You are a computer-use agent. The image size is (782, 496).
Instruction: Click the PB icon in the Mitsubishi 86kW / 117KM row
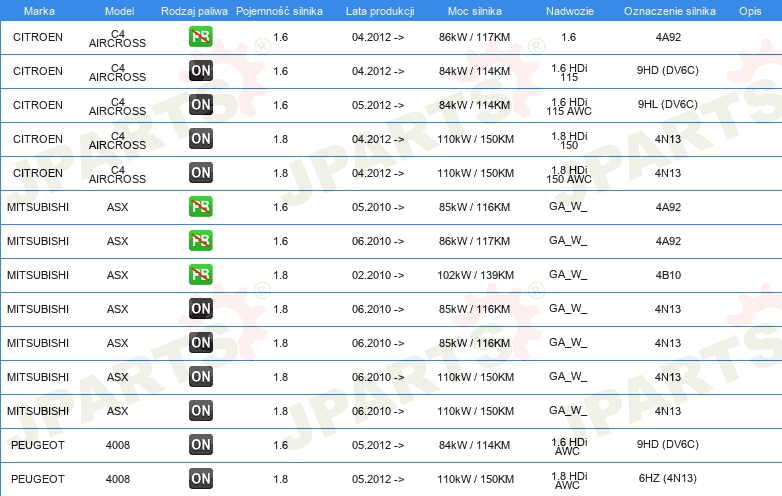pyautogui.click(x=200, y=241)
